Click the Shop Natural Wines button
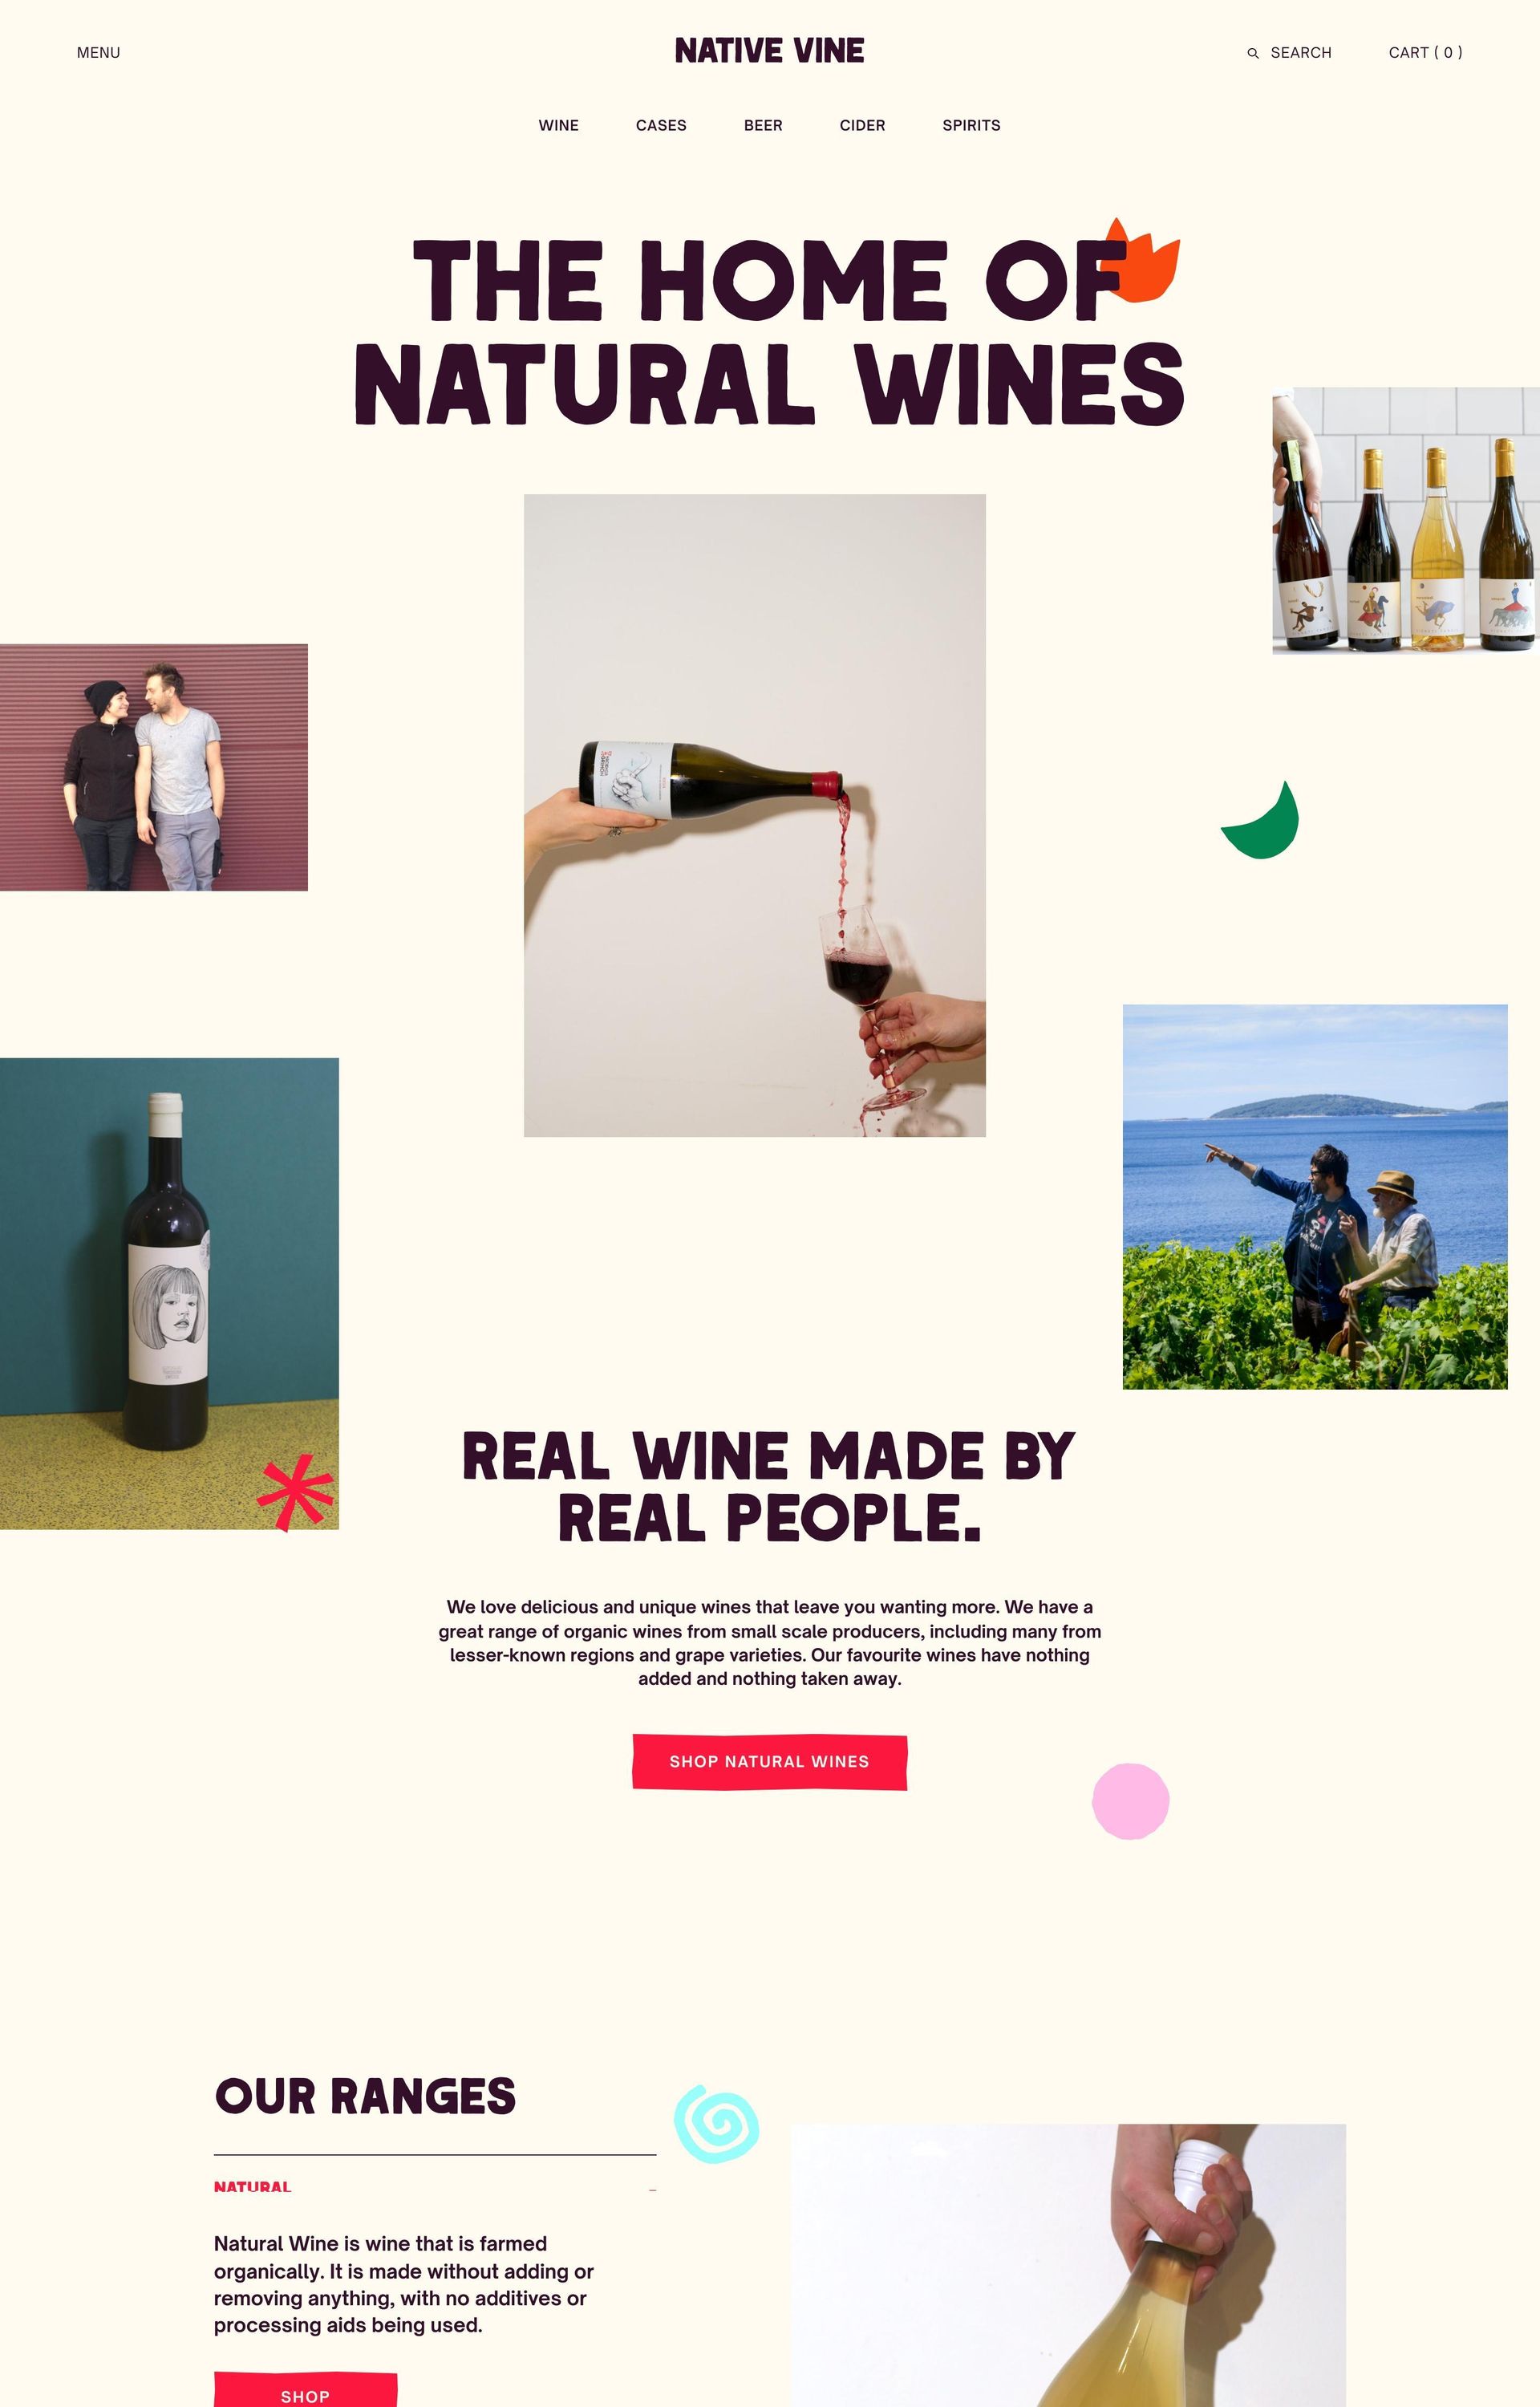The height and width of the screenshot is (2407, 1540). 769,1761
